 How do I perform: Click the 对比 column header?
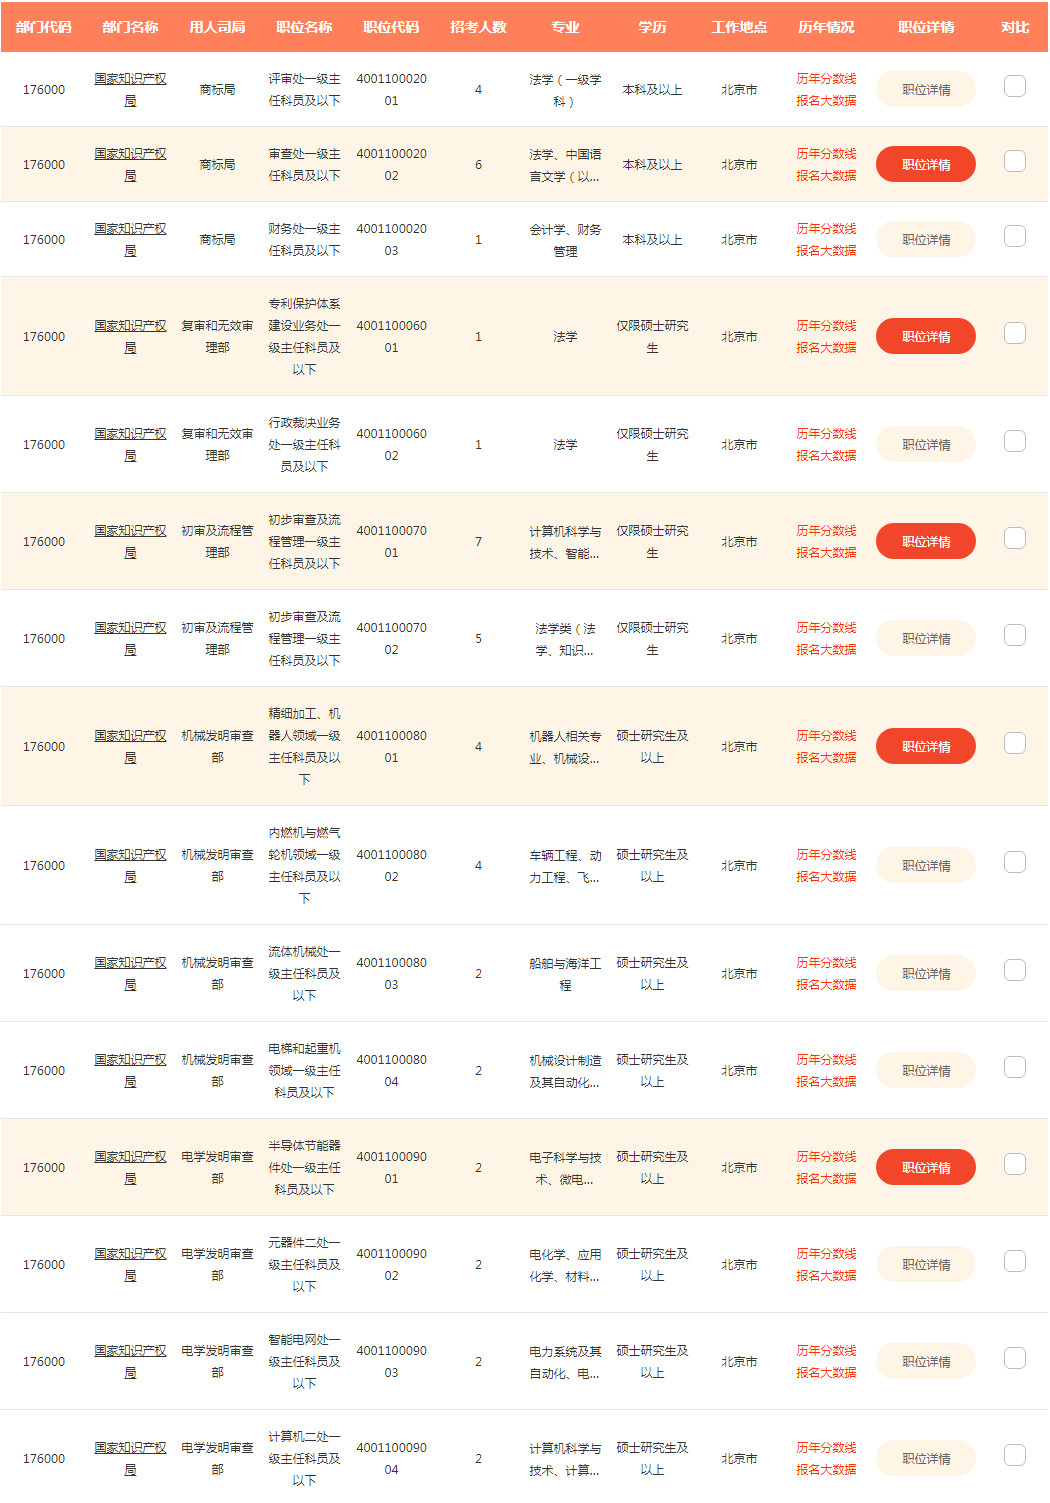(x=1014, y=27)
